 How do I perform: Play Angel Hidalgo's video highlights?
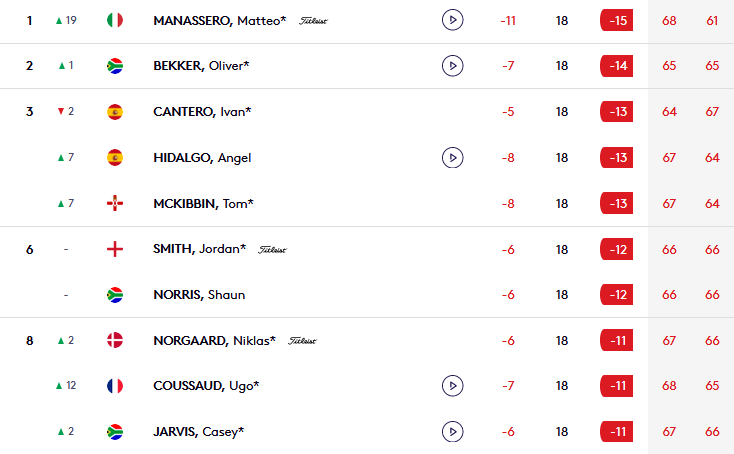tap(452, 157)
